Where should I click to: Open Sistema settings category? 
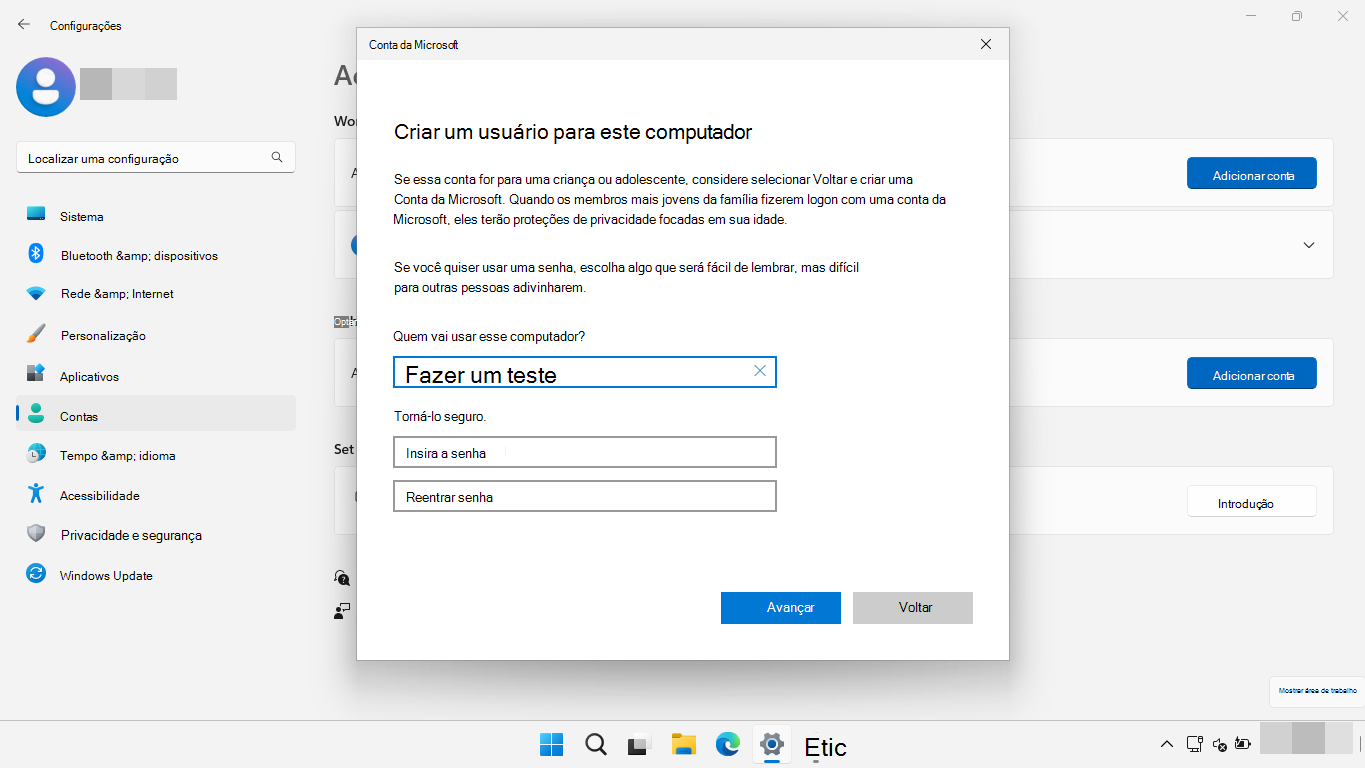tap(156, 216)
